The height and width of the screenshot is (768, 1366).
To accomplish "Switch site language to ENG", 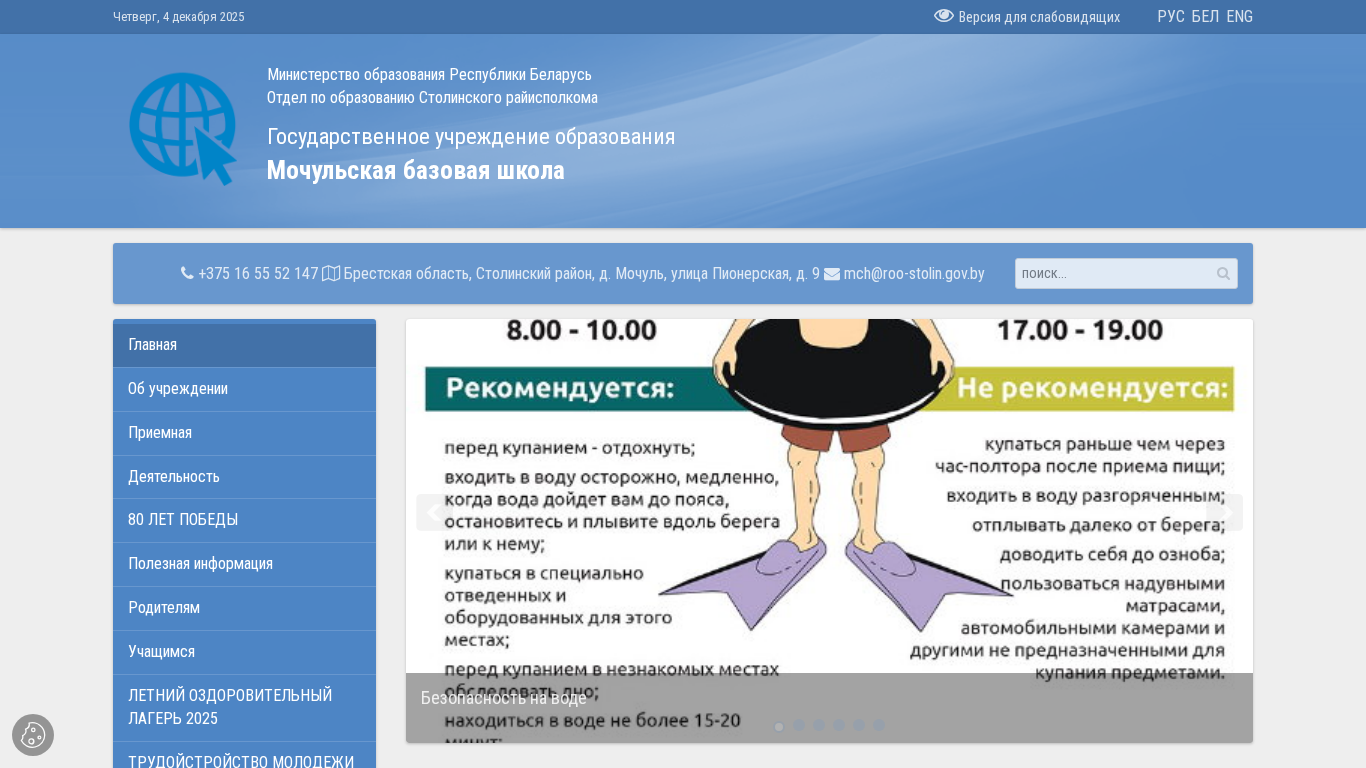I will (1240, 17).
